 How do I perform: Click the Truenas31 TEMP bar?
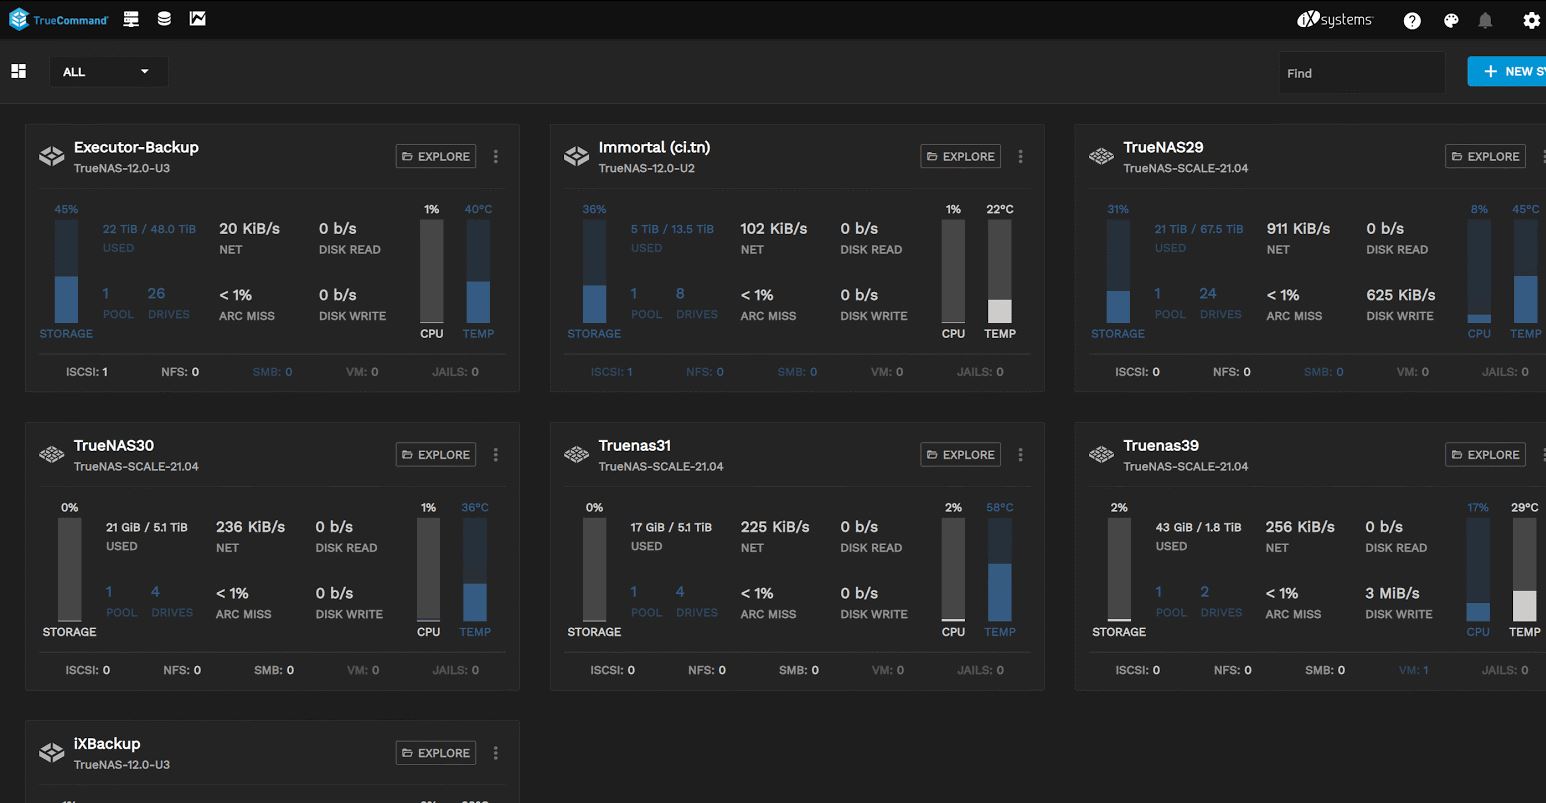coord(1000,569)
